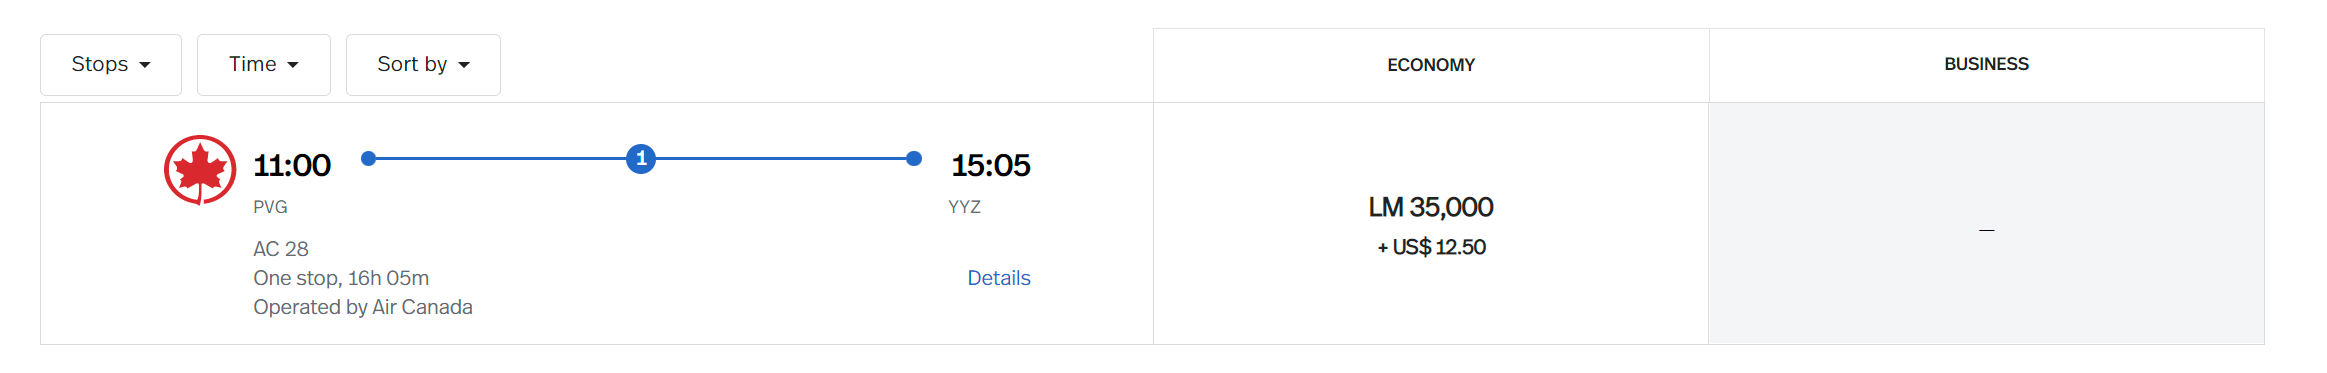Click the 15:05 arrival time

tap(990, 165)
